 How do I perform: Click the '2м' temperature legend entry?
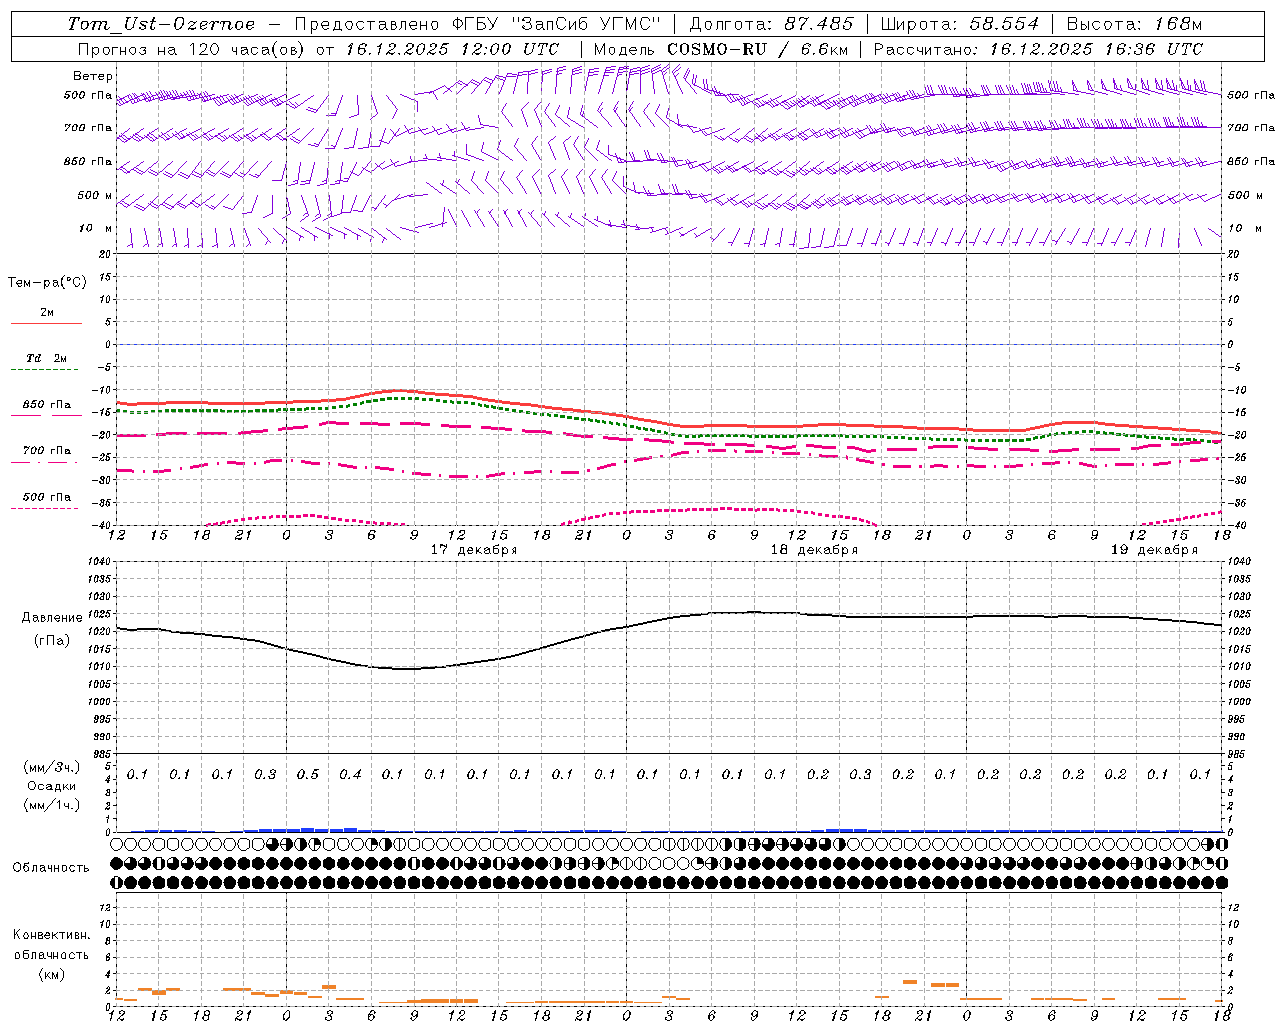tap(47, 313)
